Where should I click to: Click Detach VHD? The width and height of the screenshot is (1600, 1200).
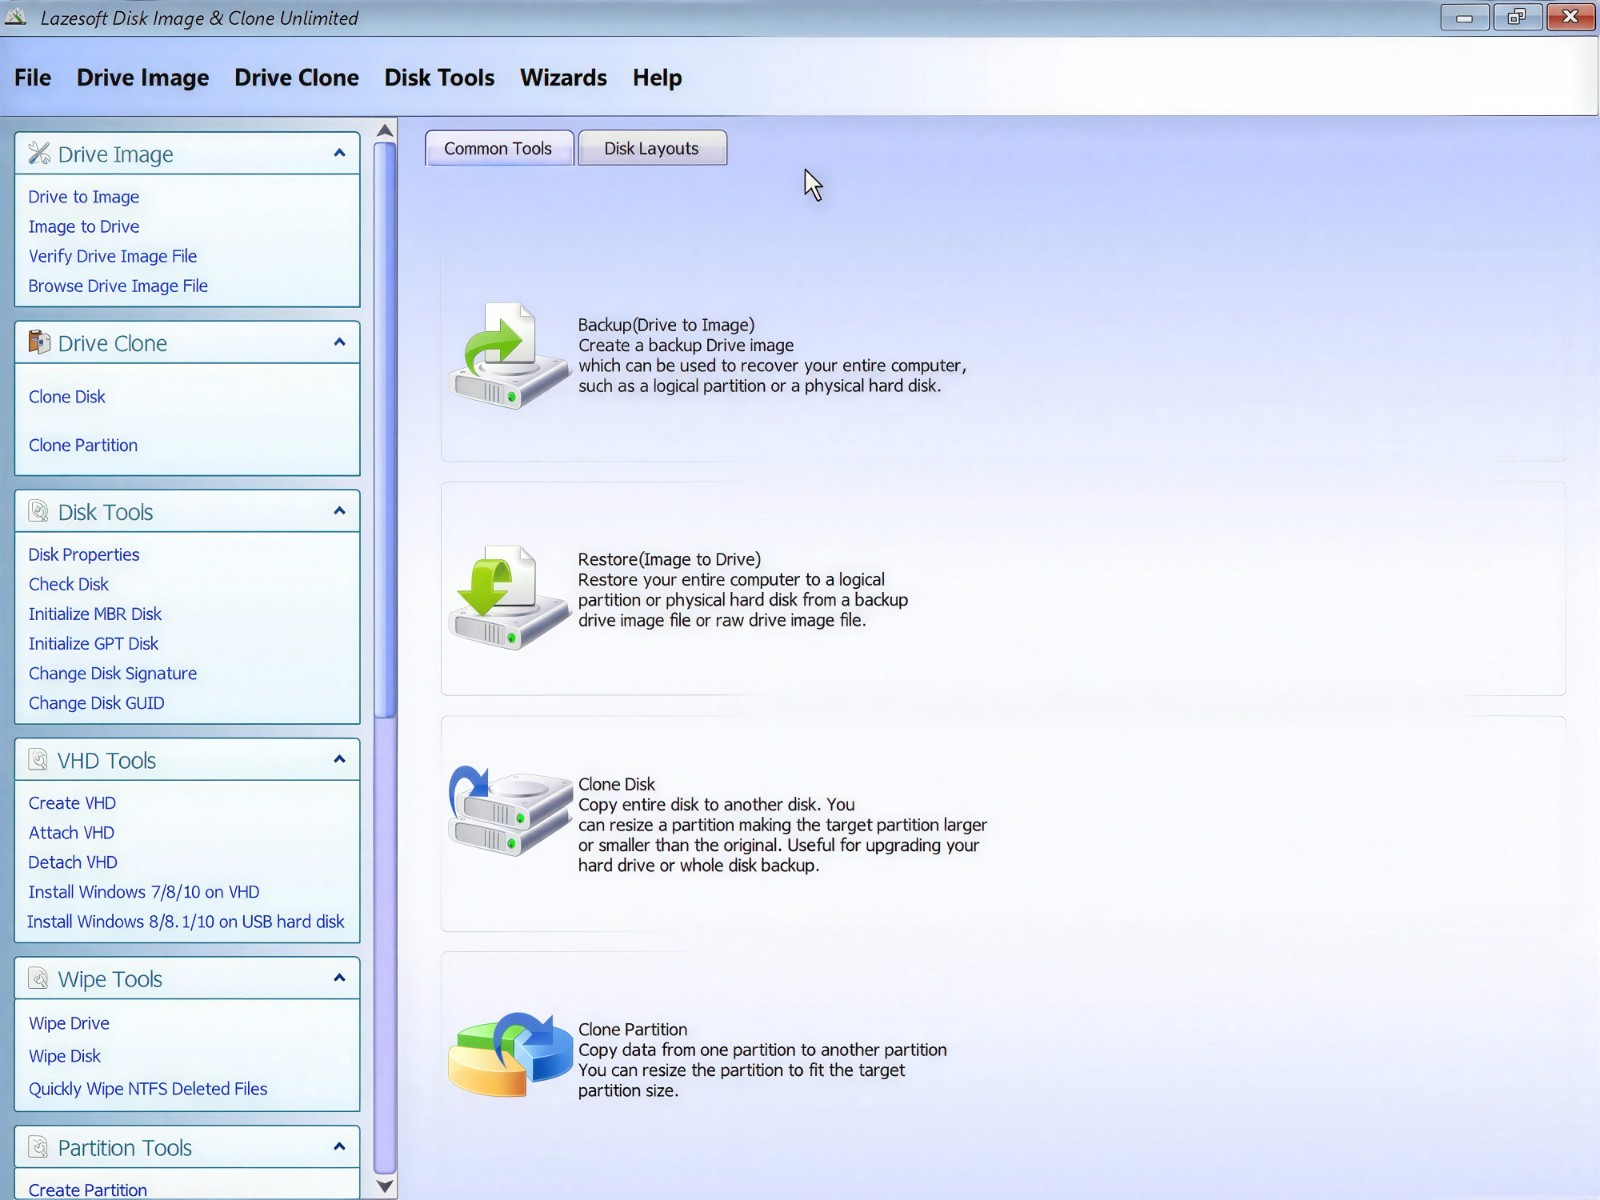click(x=73, y=862)
